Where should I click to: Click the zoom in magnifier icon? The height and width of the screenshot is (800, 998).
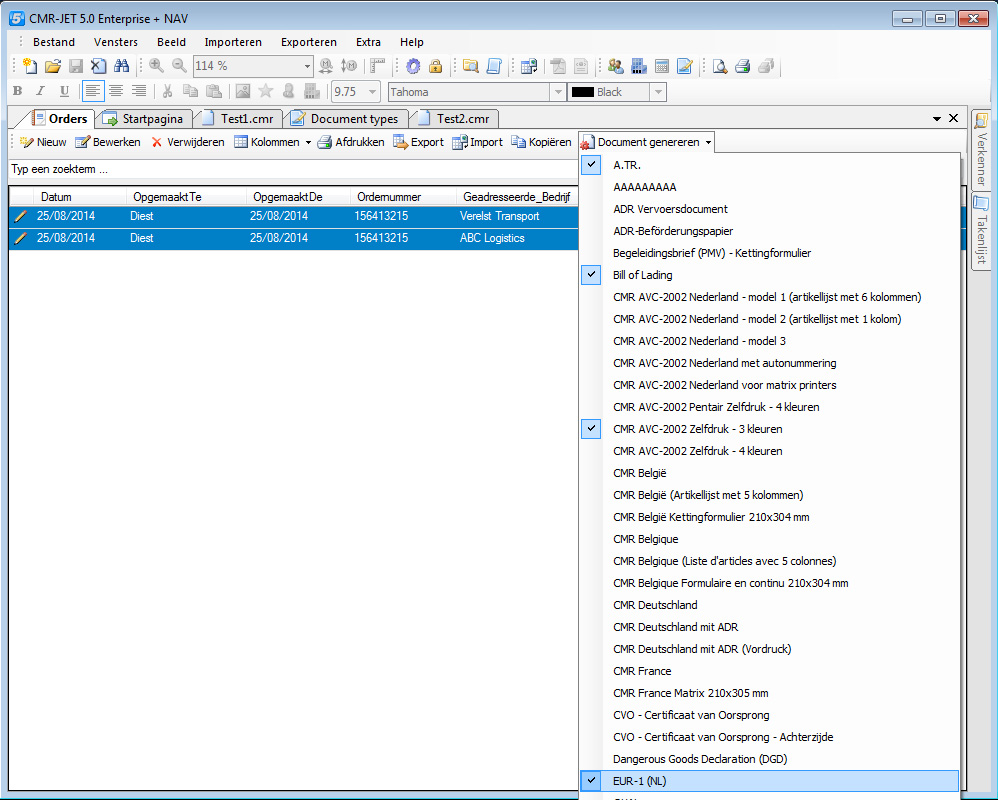pos(157,67)
